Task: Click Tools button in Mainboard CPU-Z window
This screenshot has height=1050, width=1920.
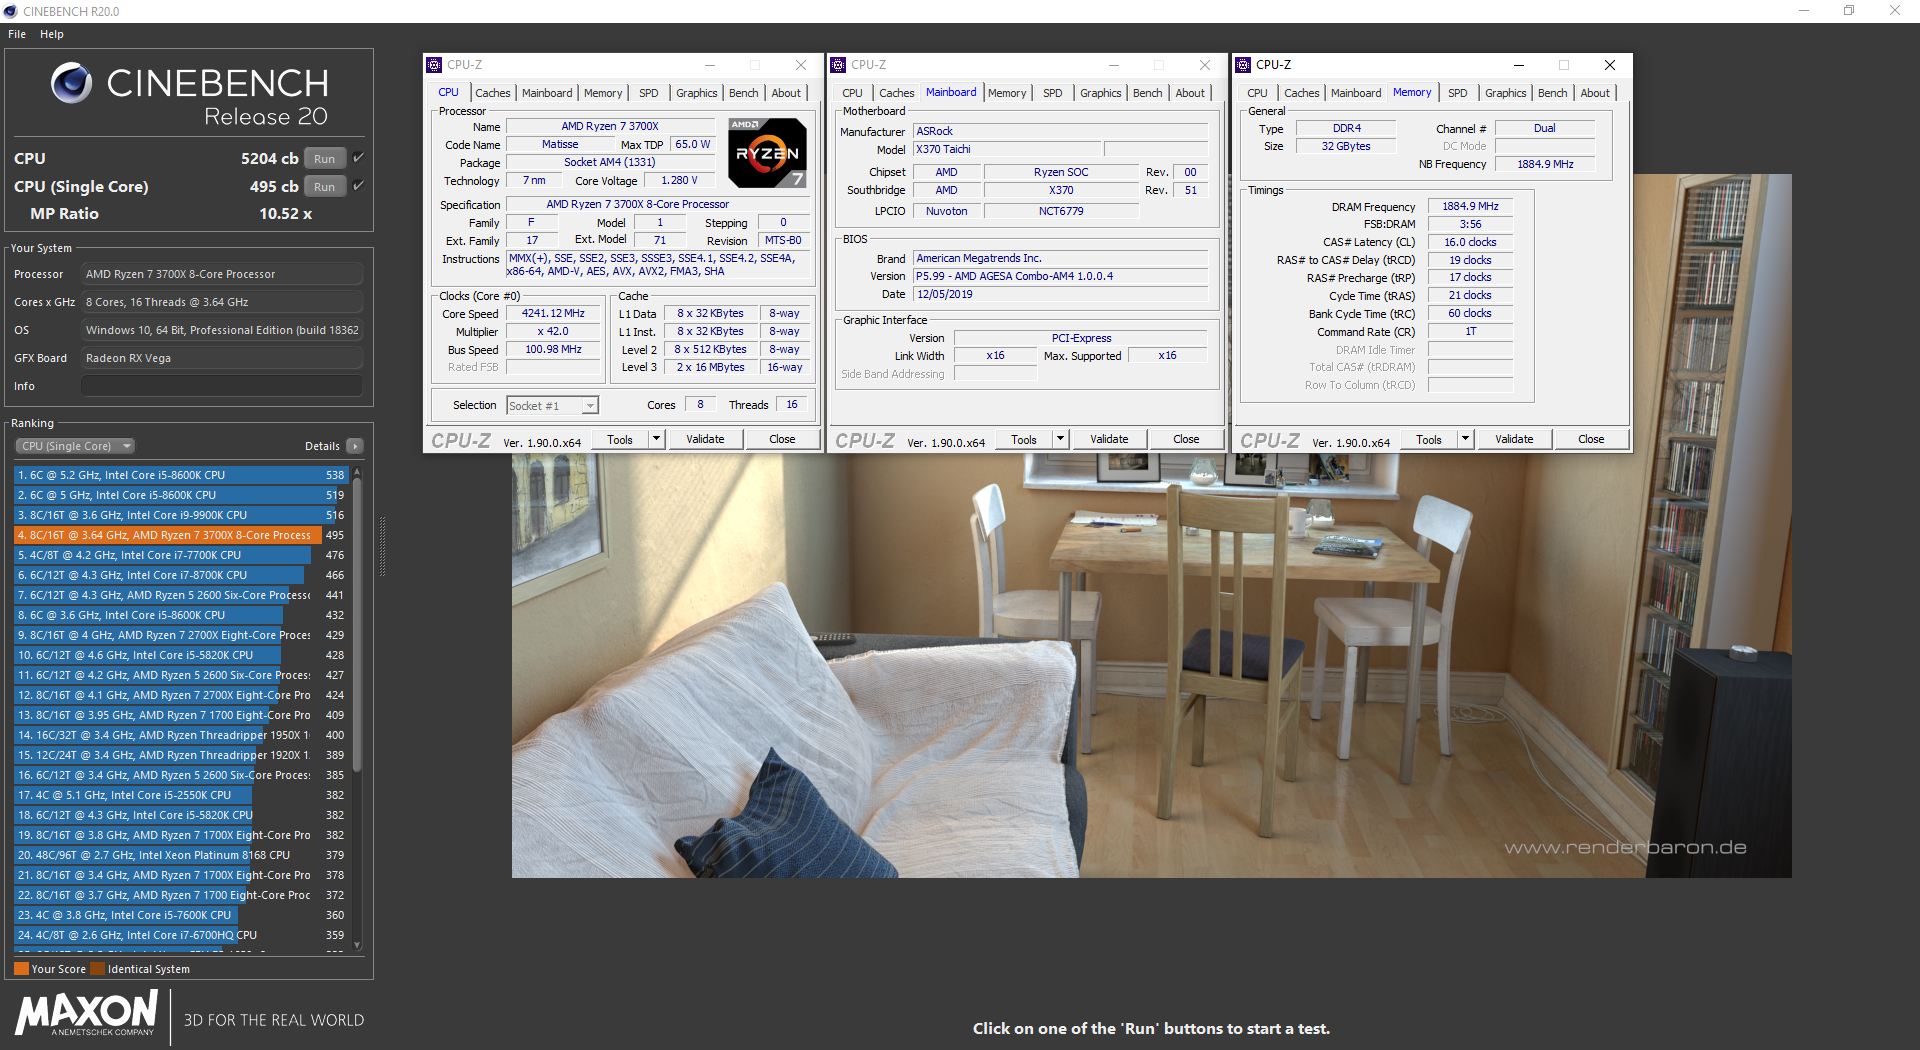Action: [1024, 439]
